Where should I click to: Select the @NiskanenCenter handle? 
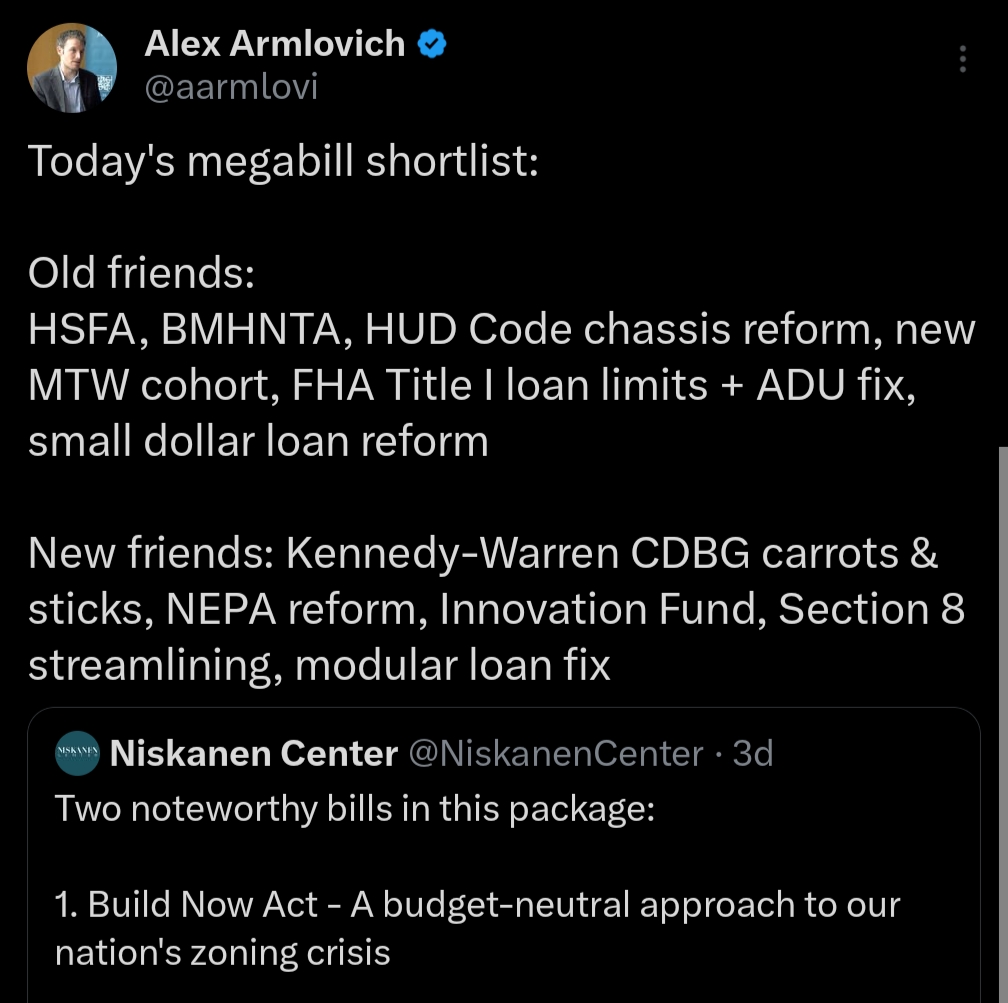tap(557, 753)
